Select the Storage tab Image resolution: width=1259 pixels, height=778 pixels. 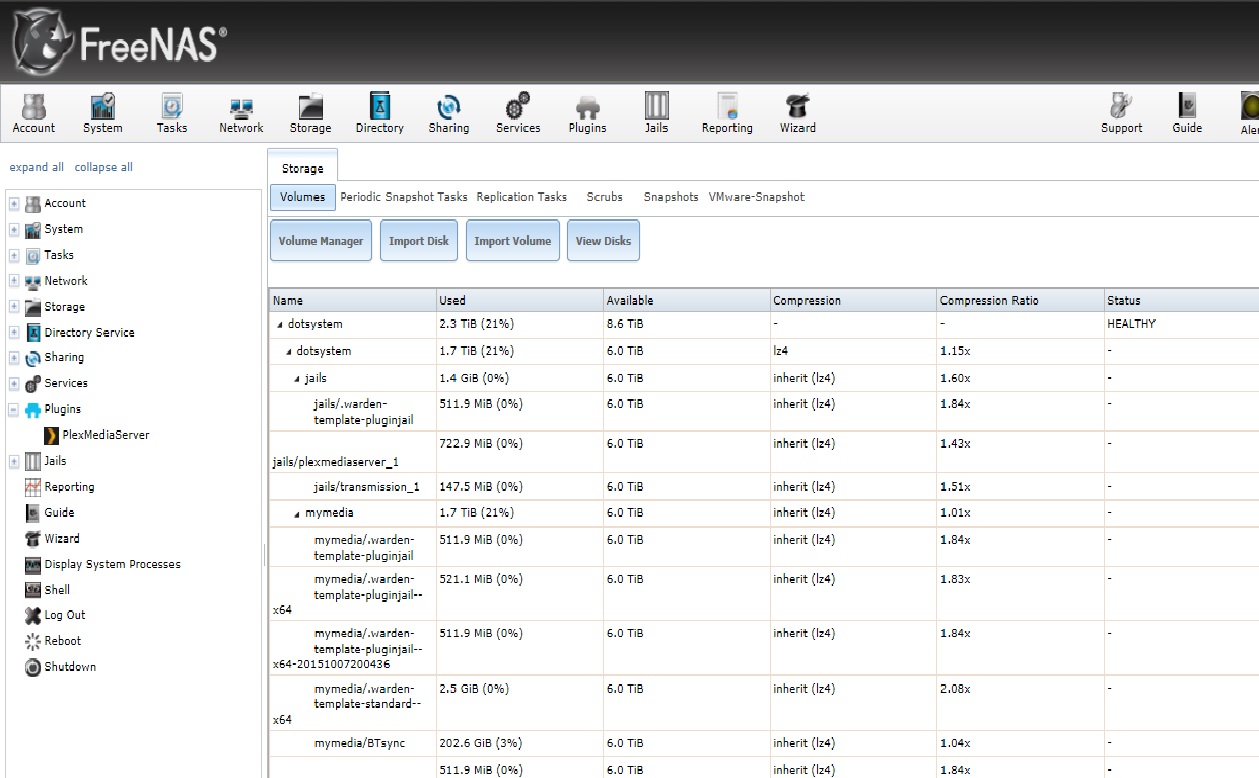click(x=302, y=168)
